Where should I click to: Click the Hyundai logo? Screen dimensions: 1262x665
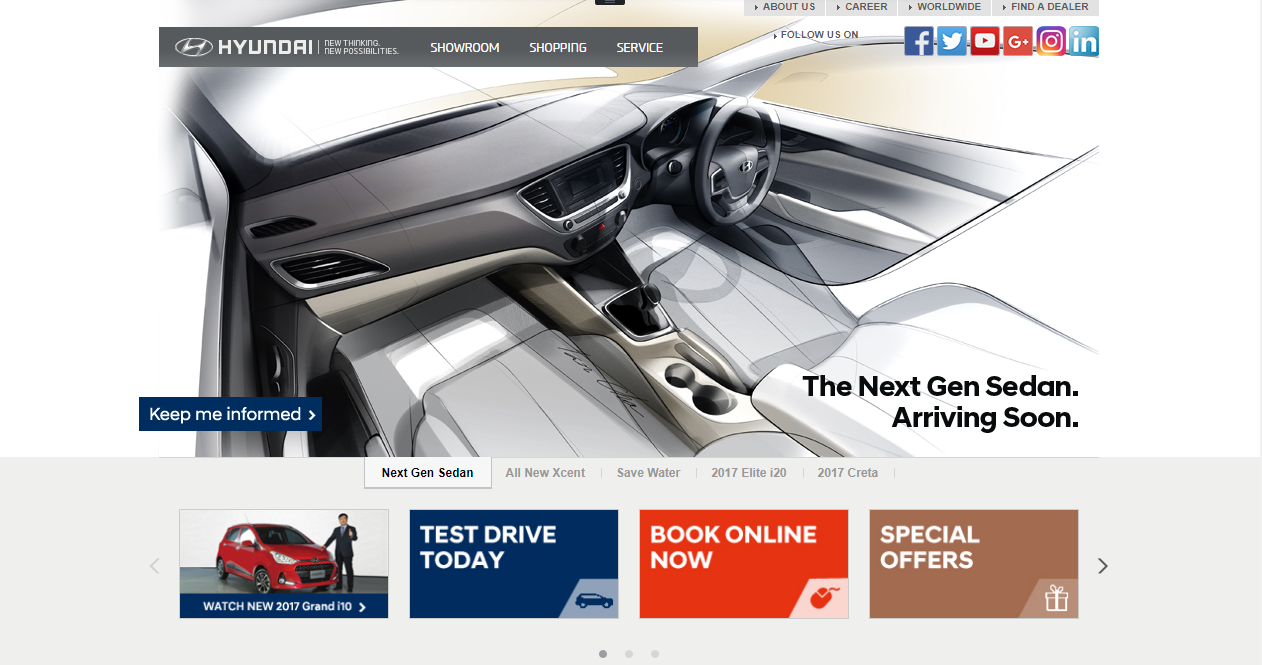pyautogui.click(x=244, y=47)
